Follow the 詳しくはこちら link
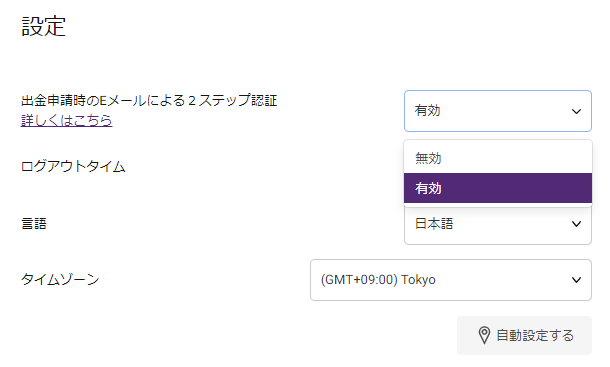This screenshot has width=610, height=367. click(x=67, y=120)
